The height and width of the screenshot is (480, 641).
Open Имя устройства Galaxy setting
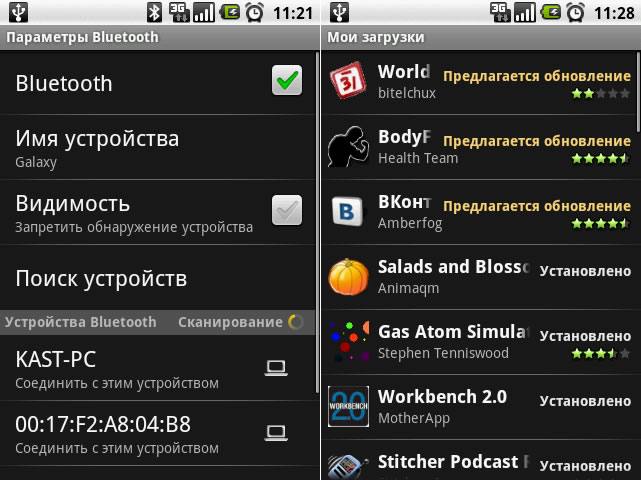[x=158, y=148]
